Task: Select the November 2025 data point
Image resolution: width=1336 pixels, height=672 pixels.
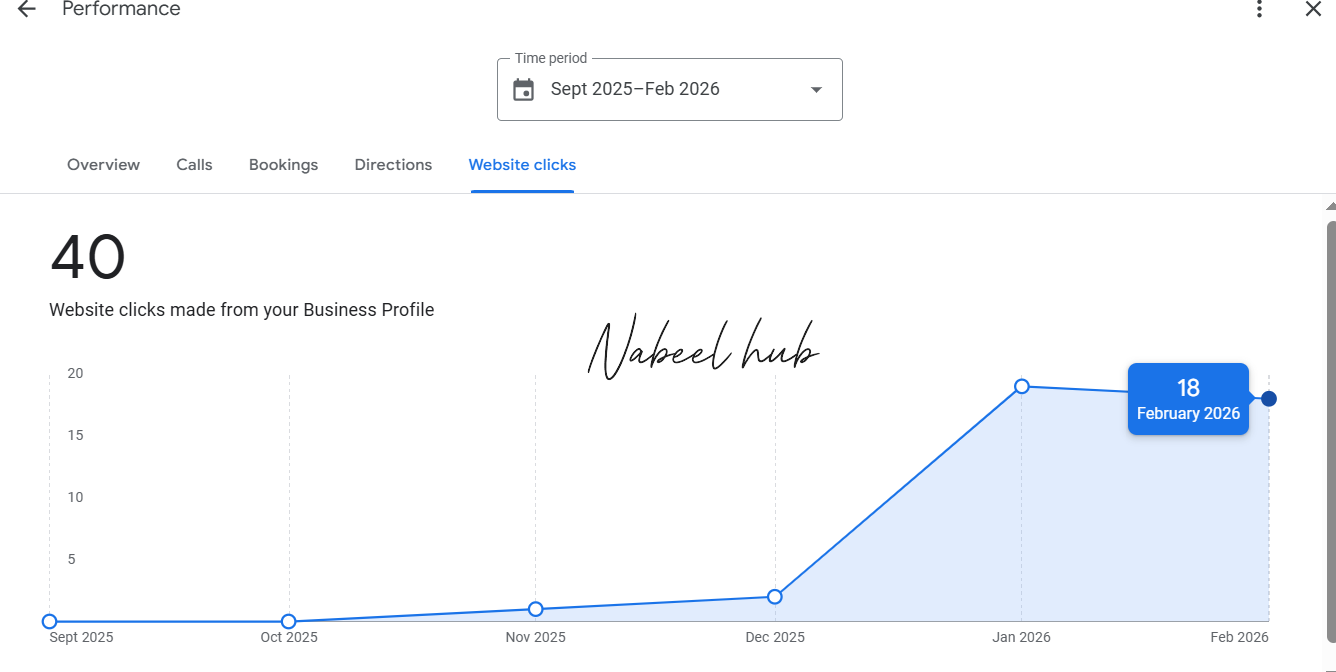Action: coord(536,608)
